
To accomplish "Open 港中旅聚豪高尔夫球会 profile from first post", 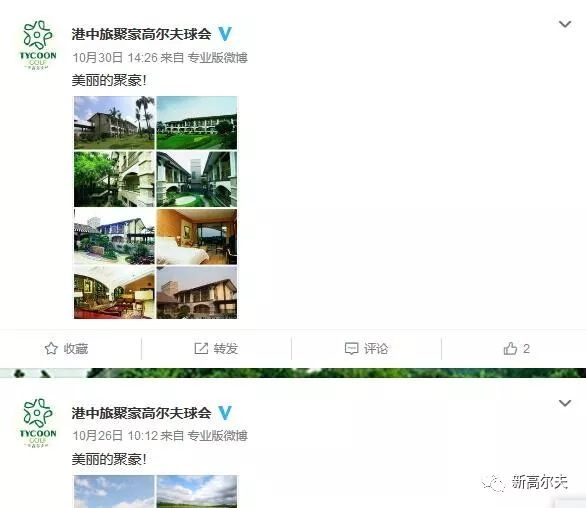I will (x=141, y=34).
